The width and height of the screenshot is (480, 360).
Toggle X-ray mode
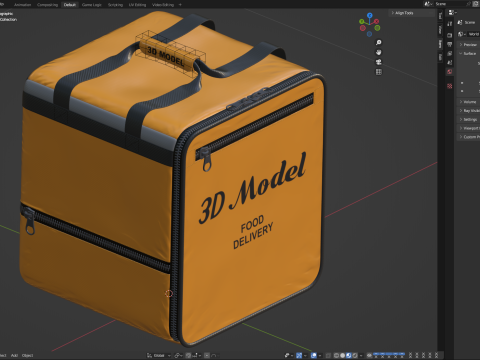pos(328,355)
